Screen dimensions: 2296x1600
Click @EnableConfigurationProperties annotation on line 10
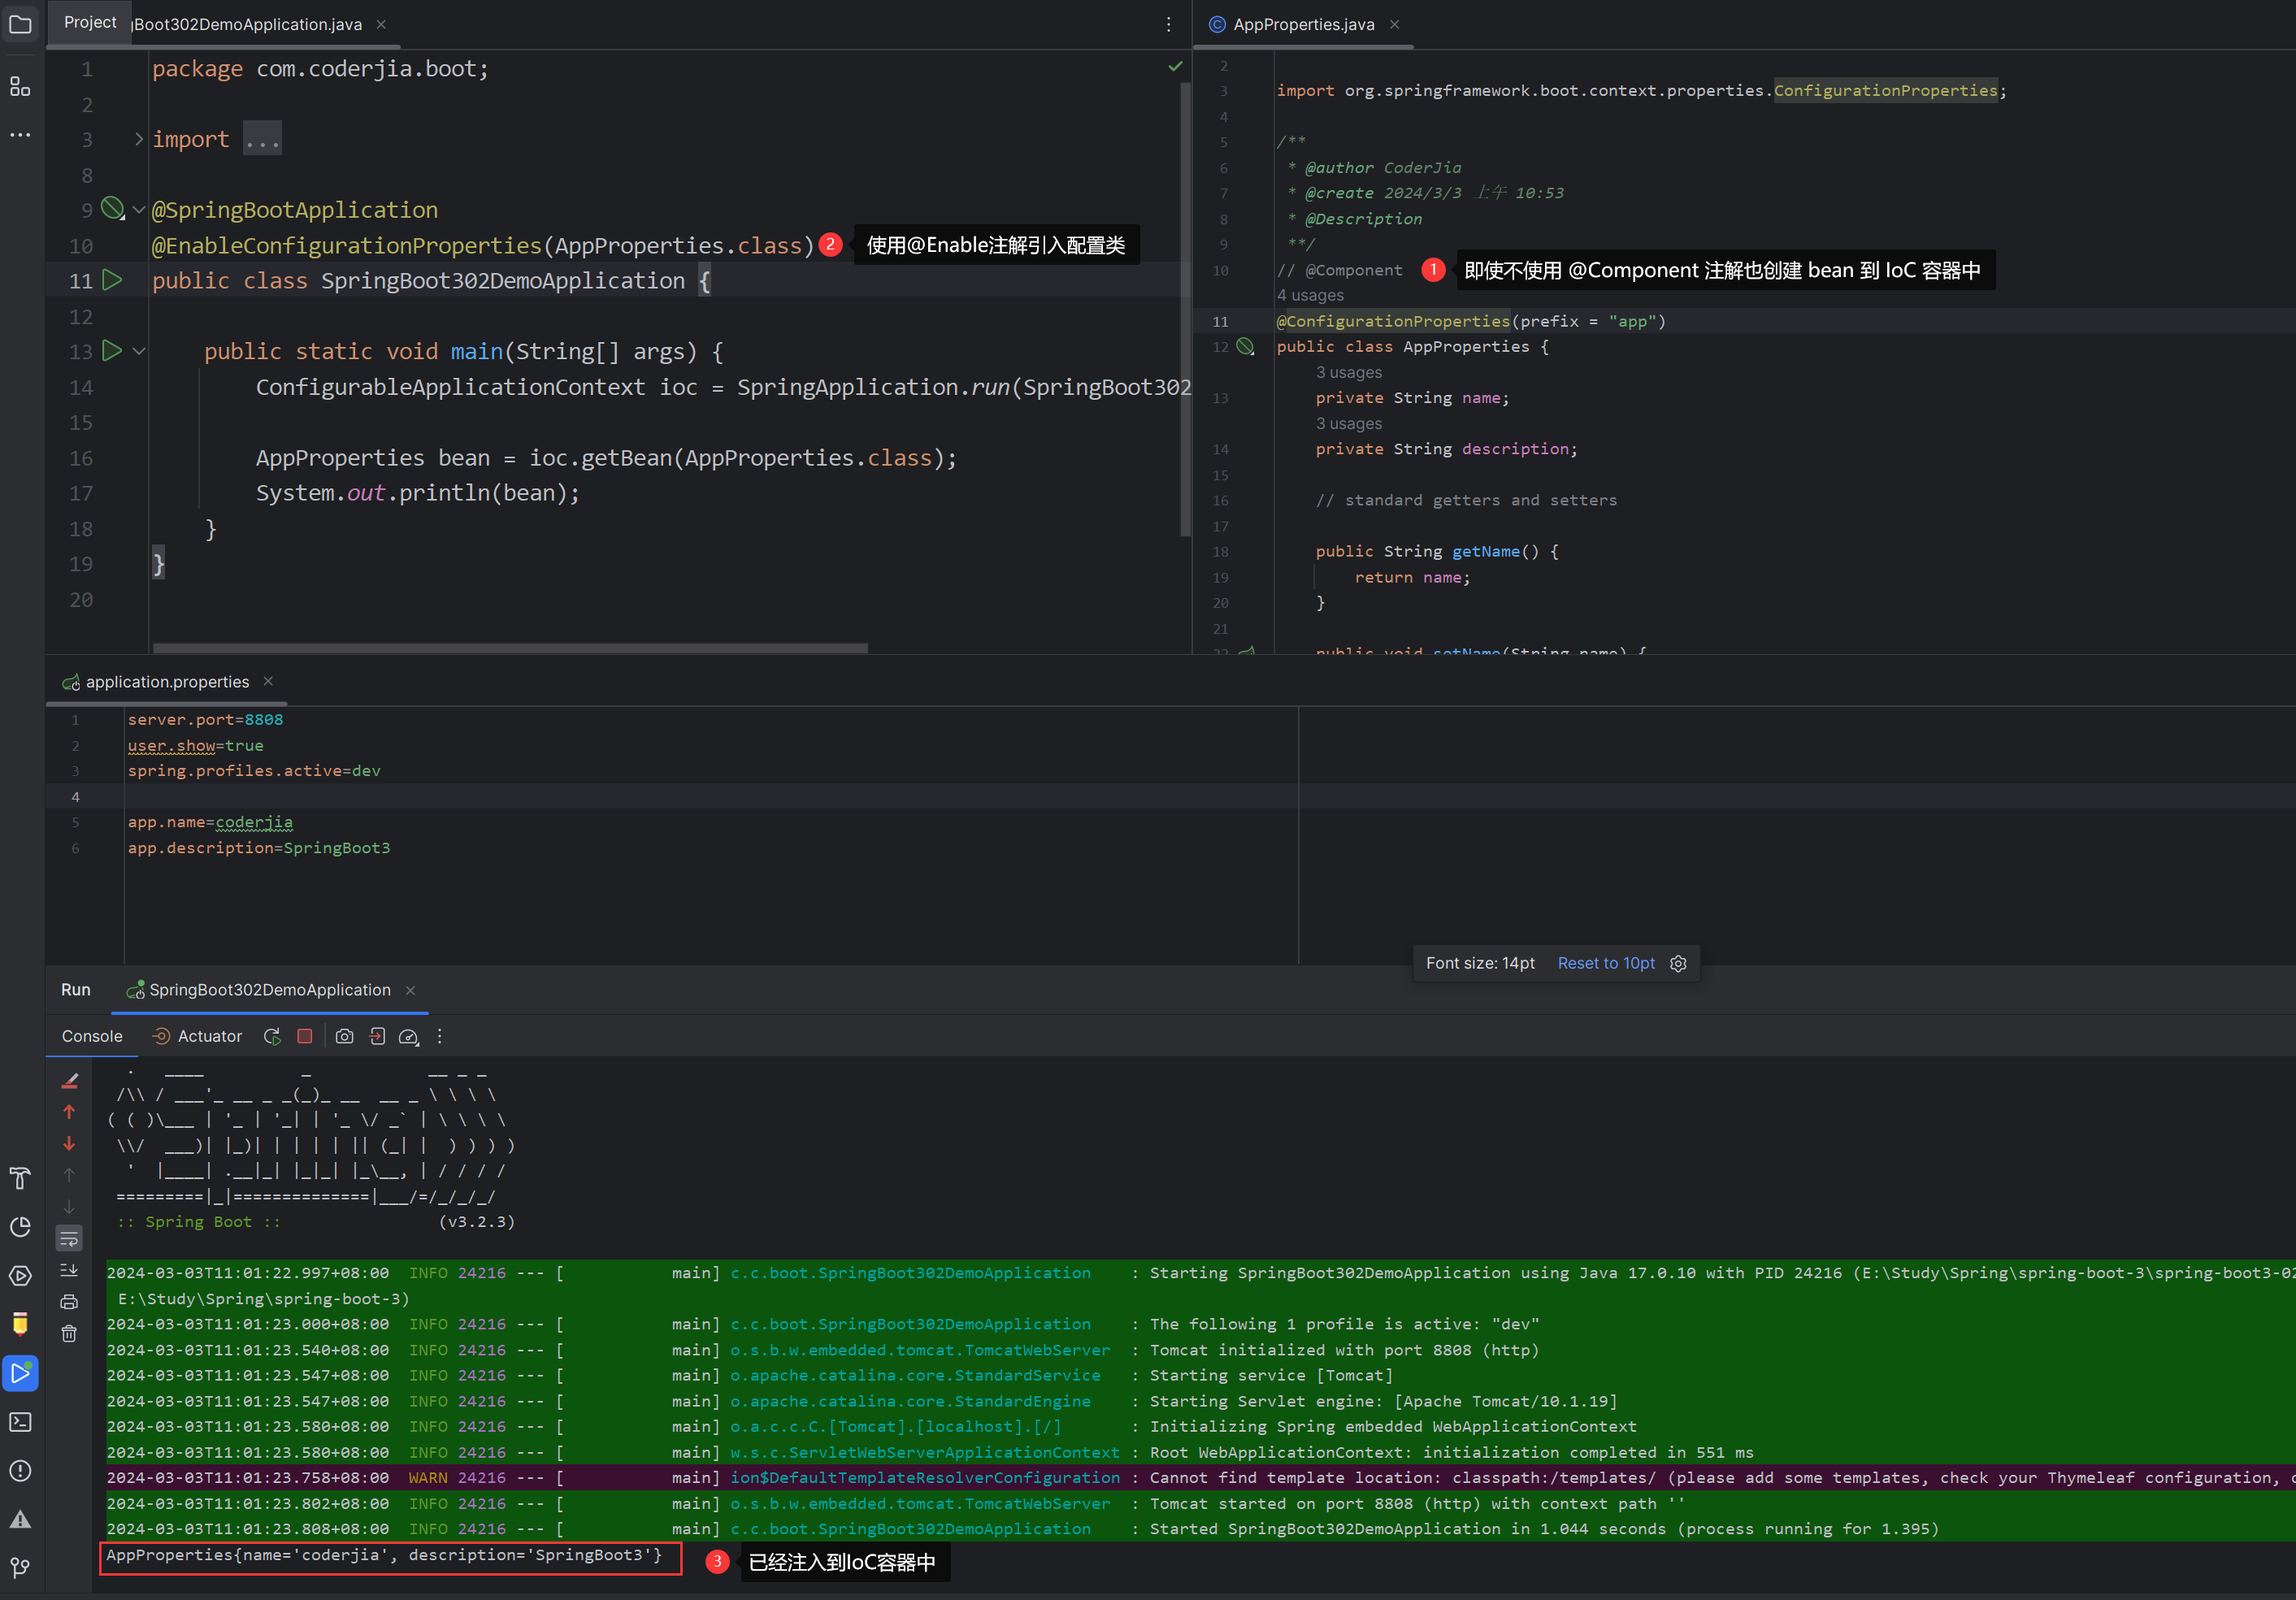[x=346, y=245]
